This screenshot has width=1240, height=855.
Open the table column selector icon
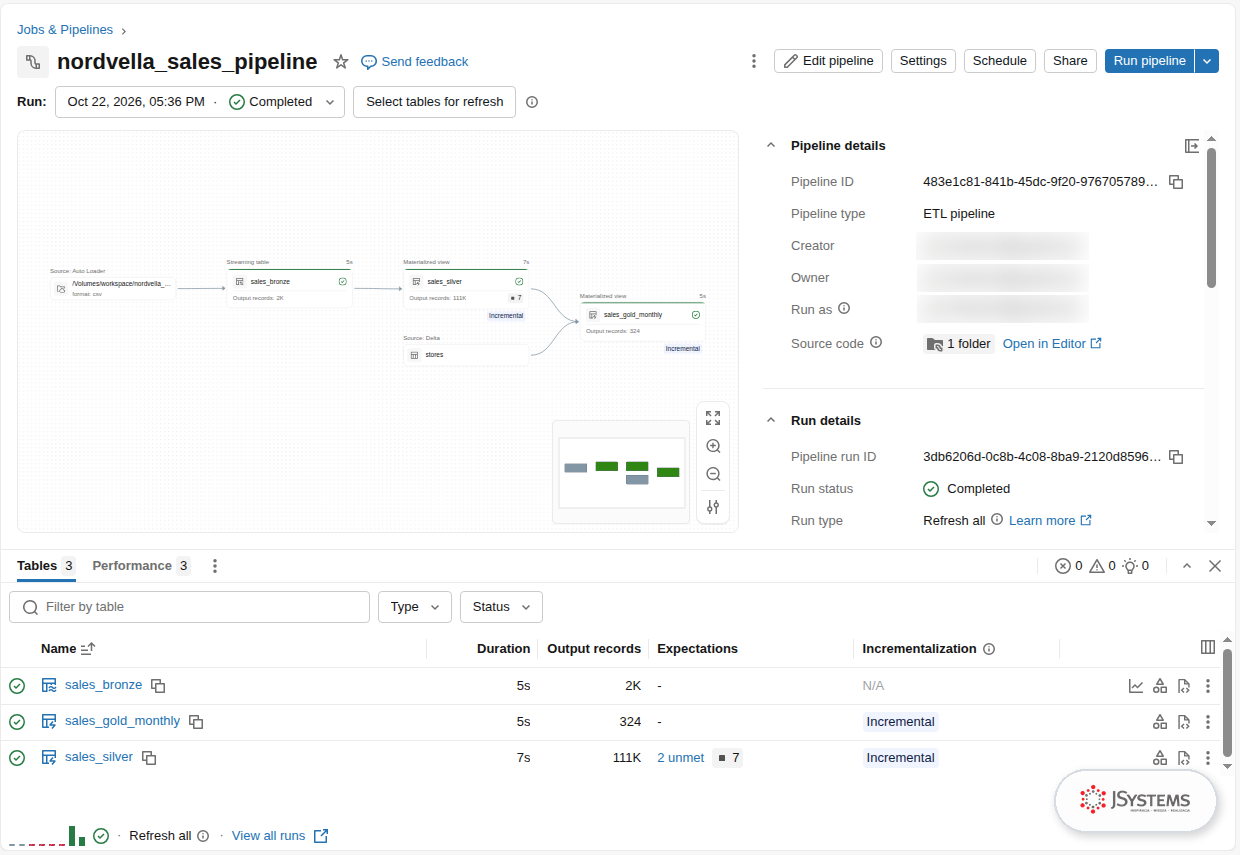click(x=1208, y=647)
